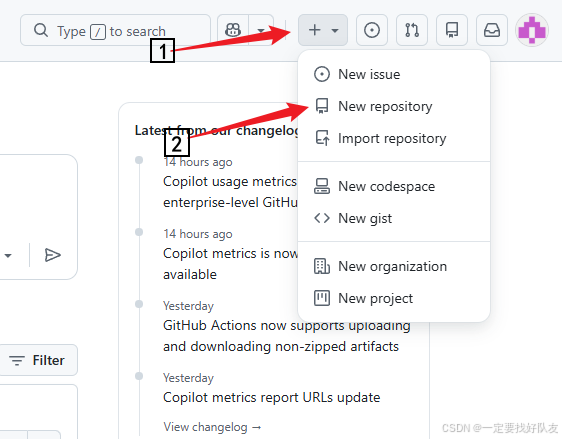Open Copilot metrics report URLs update link
This screenshot has height=439, width=562.
[271, 397]
